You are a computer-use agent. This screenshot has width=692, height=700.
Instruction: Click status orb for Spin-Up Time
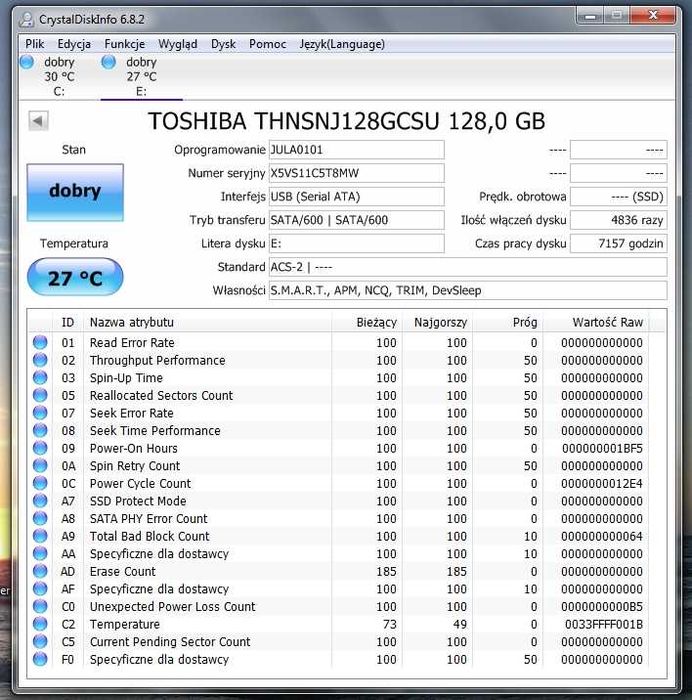(x=40, y=378)
